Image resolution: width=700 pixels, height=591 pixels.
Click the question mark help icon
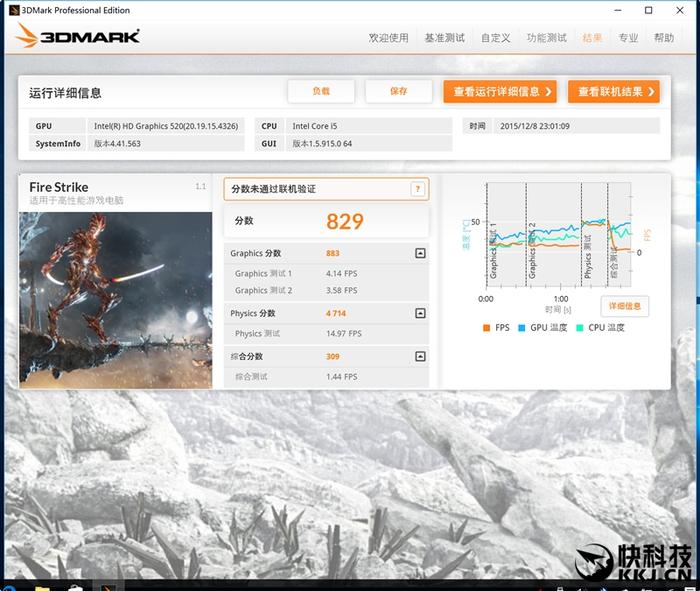click(x=418, y=189)
